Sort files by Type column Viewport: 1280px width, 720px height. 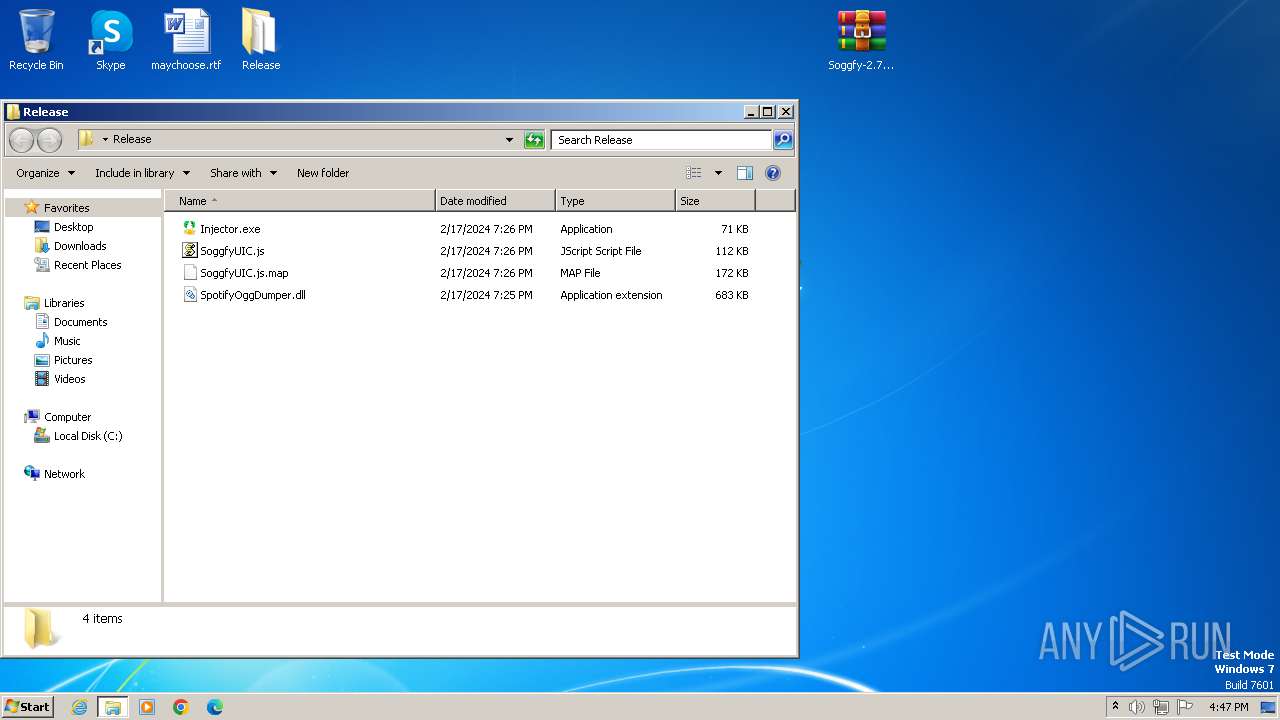tap(615, 201)
